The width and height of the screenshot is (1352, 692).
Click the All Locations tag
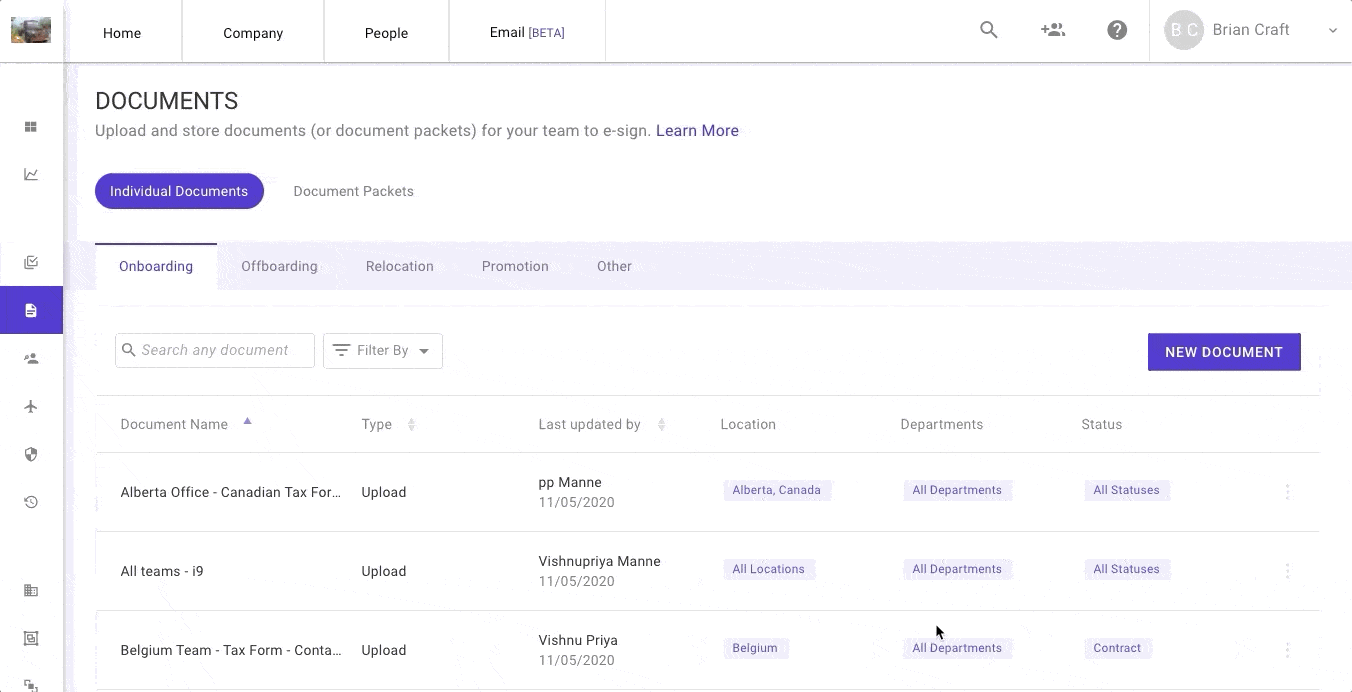(x=769, y=569)
